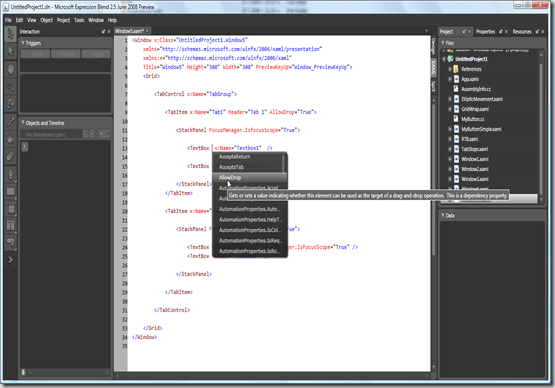Switch to the Properties panel tab
The image size is (555, 388).
pos(485,32)
